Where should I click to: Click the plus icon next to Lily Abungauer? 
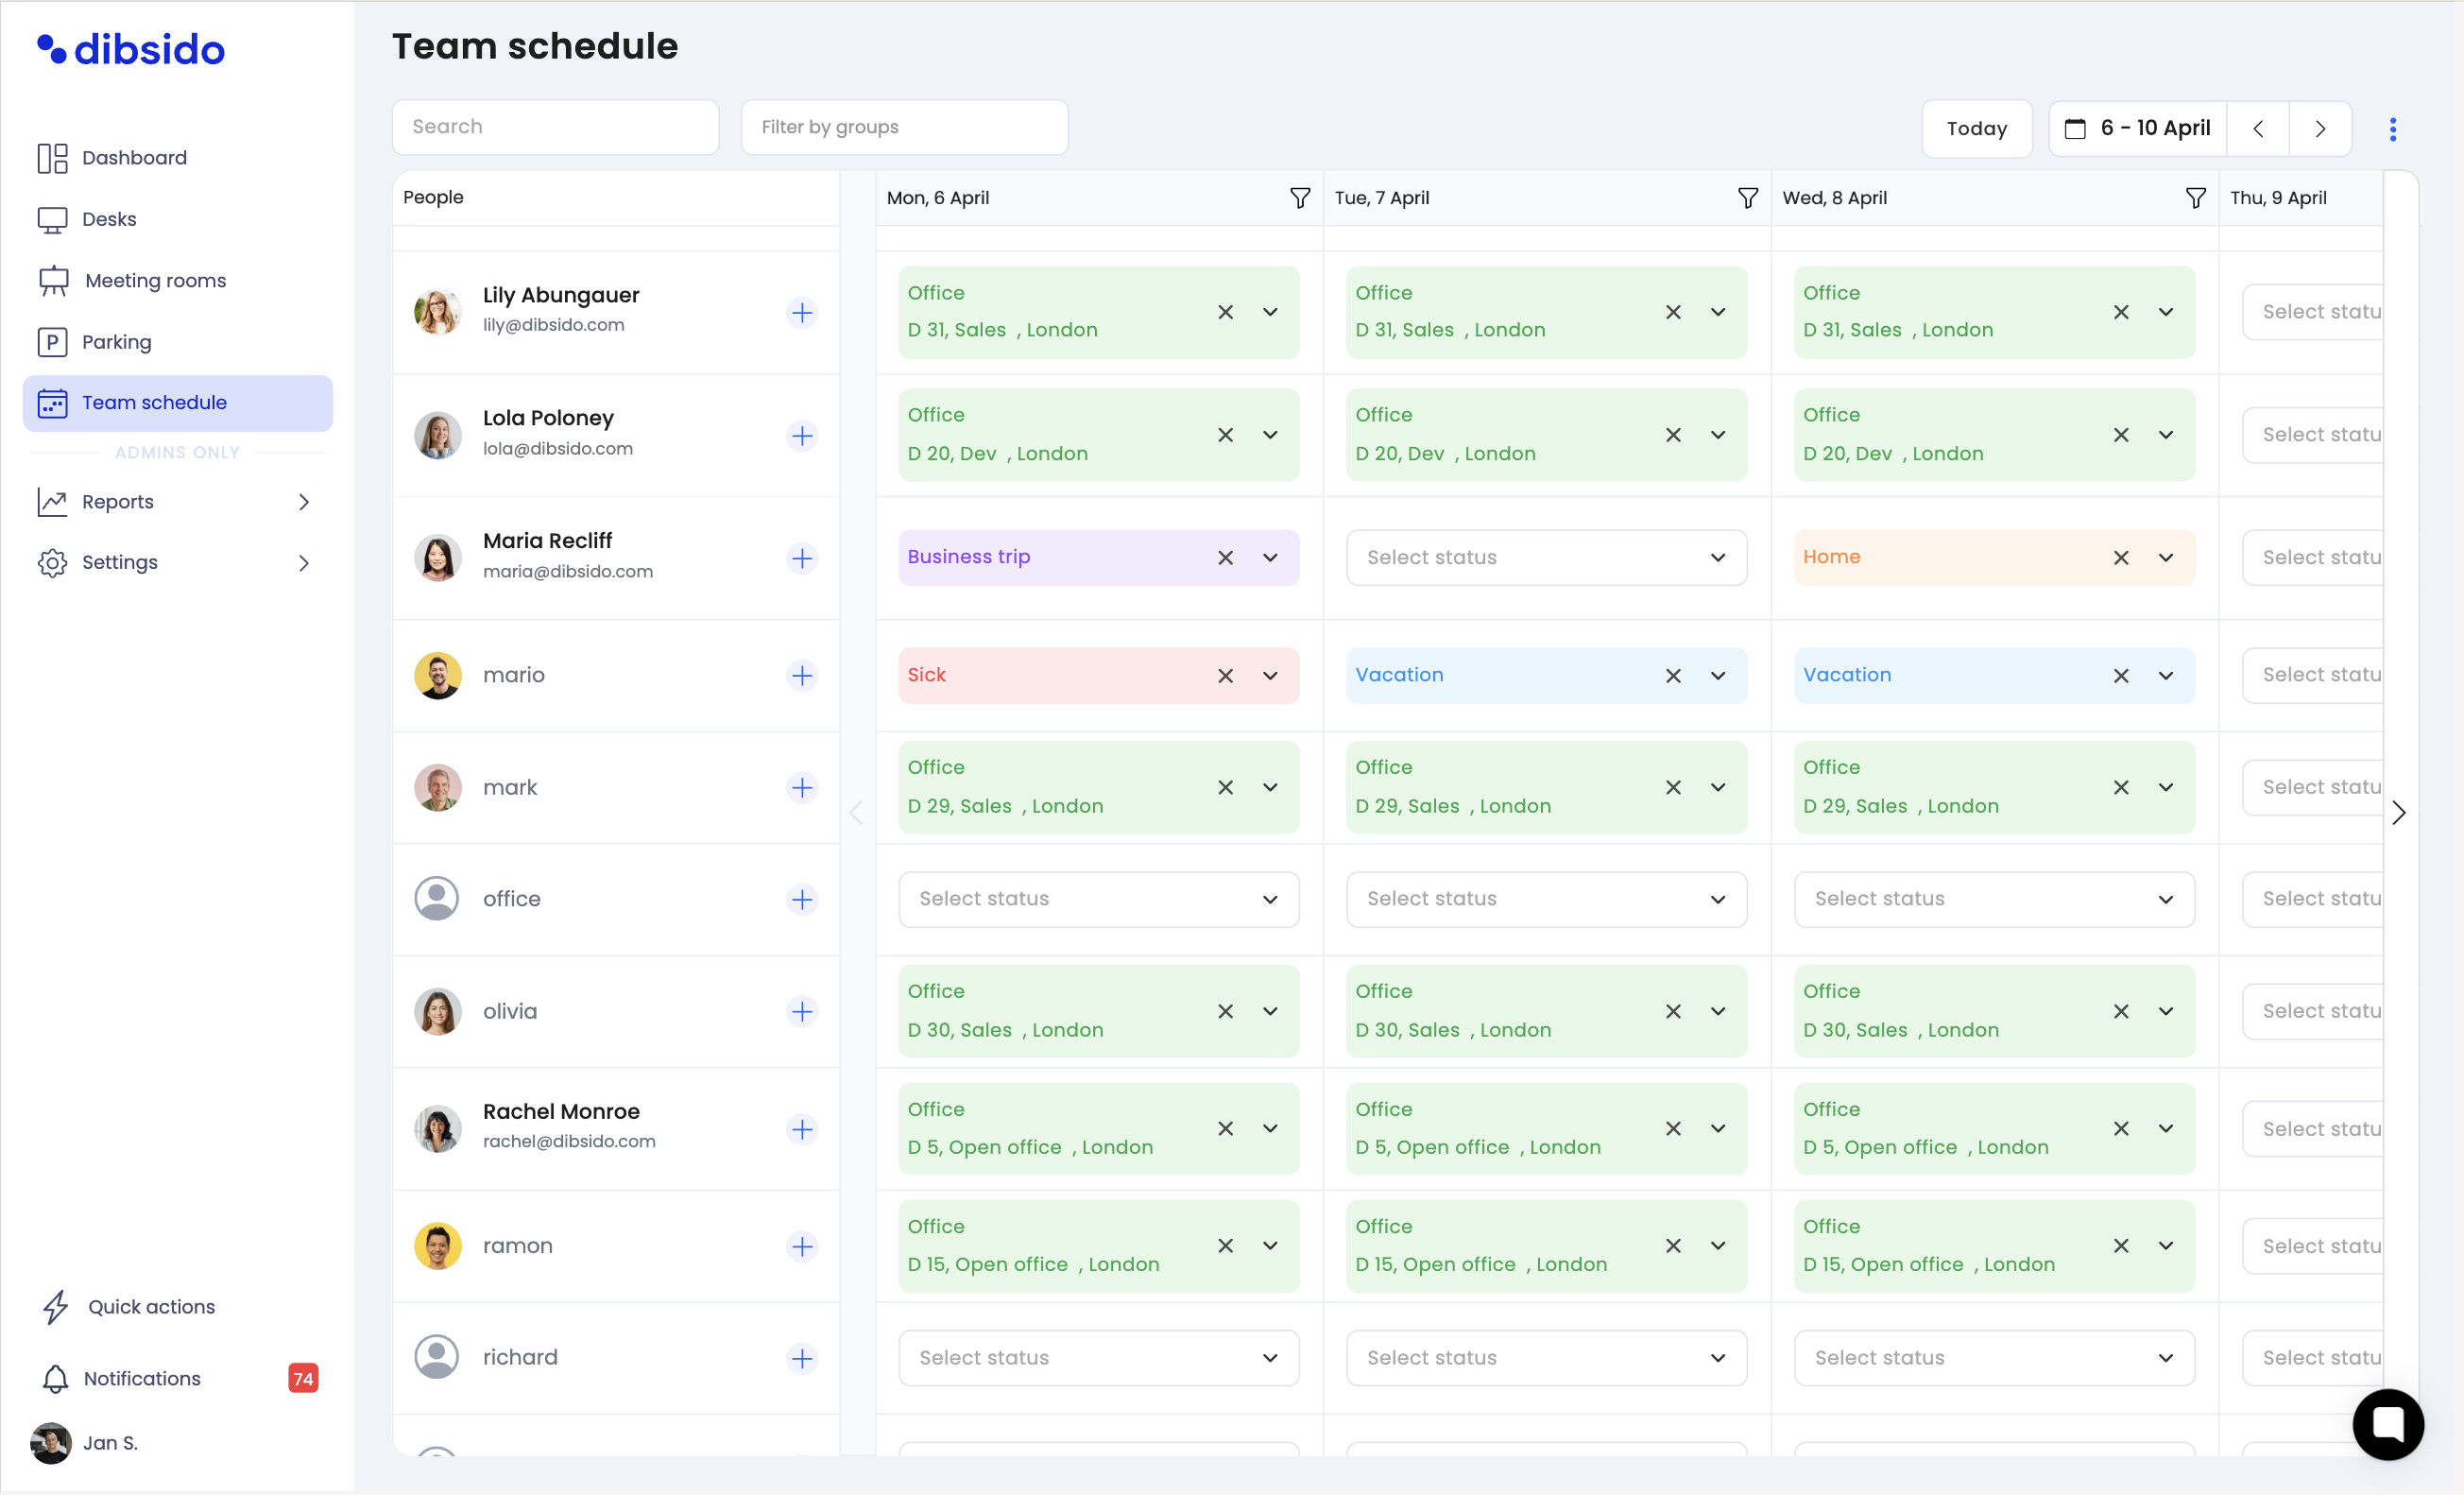tap(802, 313)
